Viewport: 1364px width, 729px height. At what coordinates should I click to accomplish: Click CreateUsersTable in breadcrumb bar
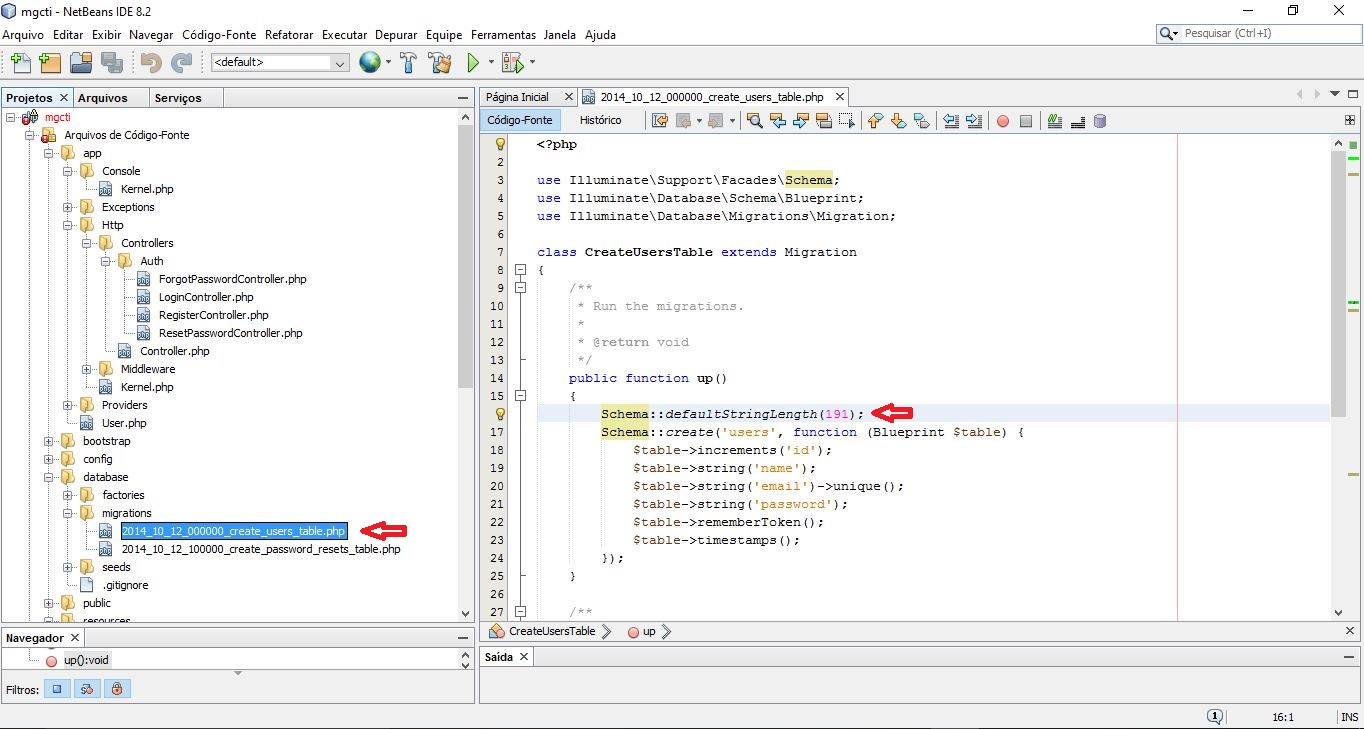pos(551,631)
